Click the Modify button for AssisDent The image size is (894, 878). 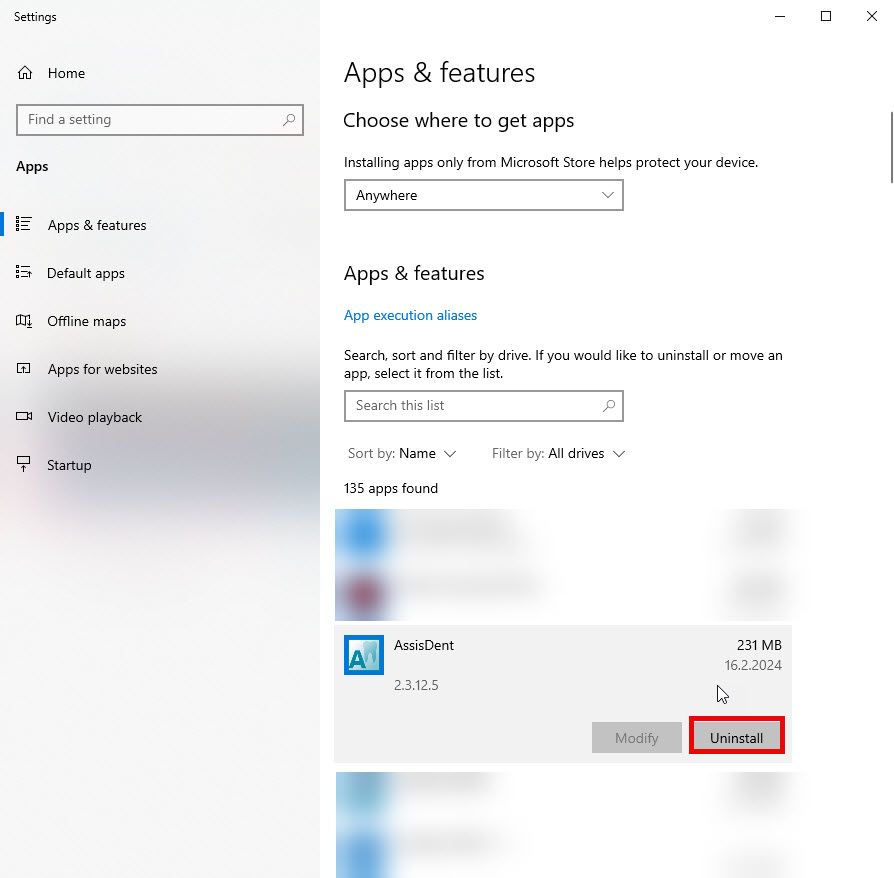click(x=636, y=738)
